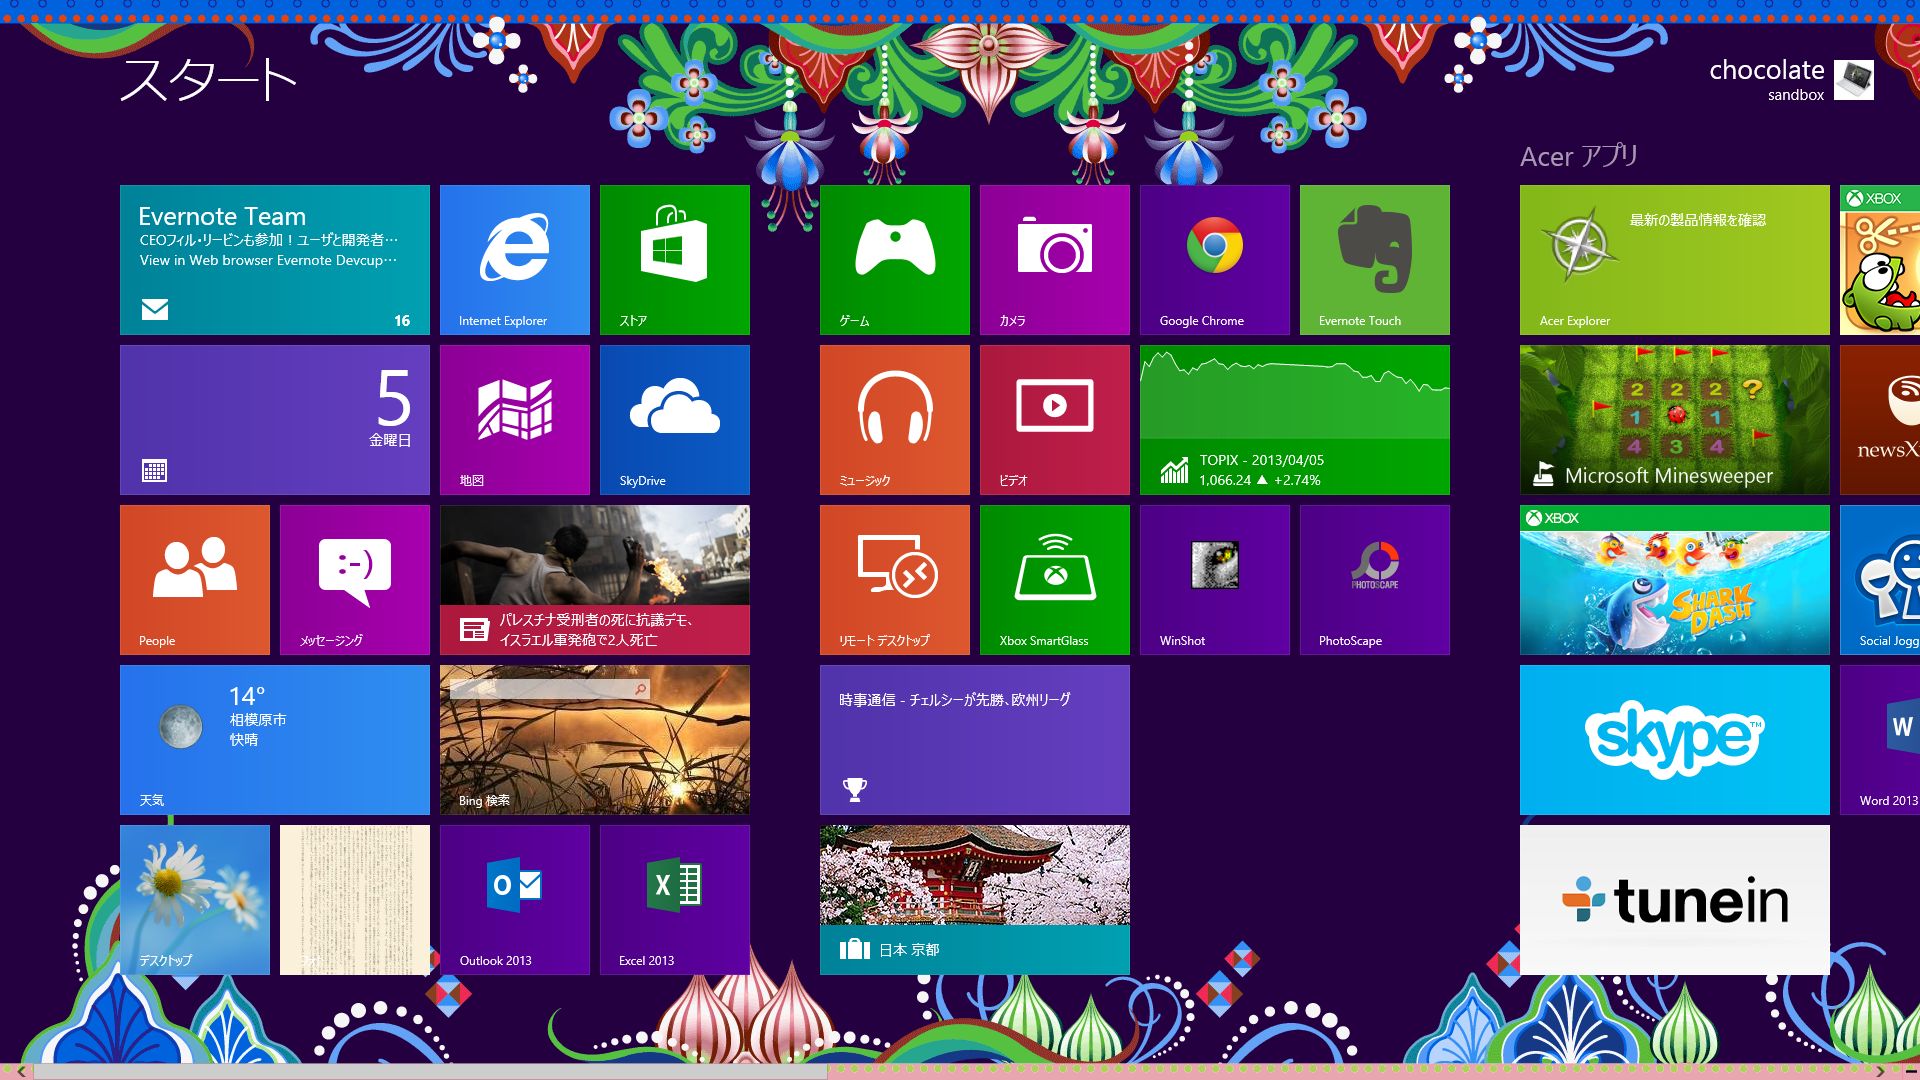Open the Bing search thumbnail tile
This screenshot has height=1080, width=1920.
(594, 739)
